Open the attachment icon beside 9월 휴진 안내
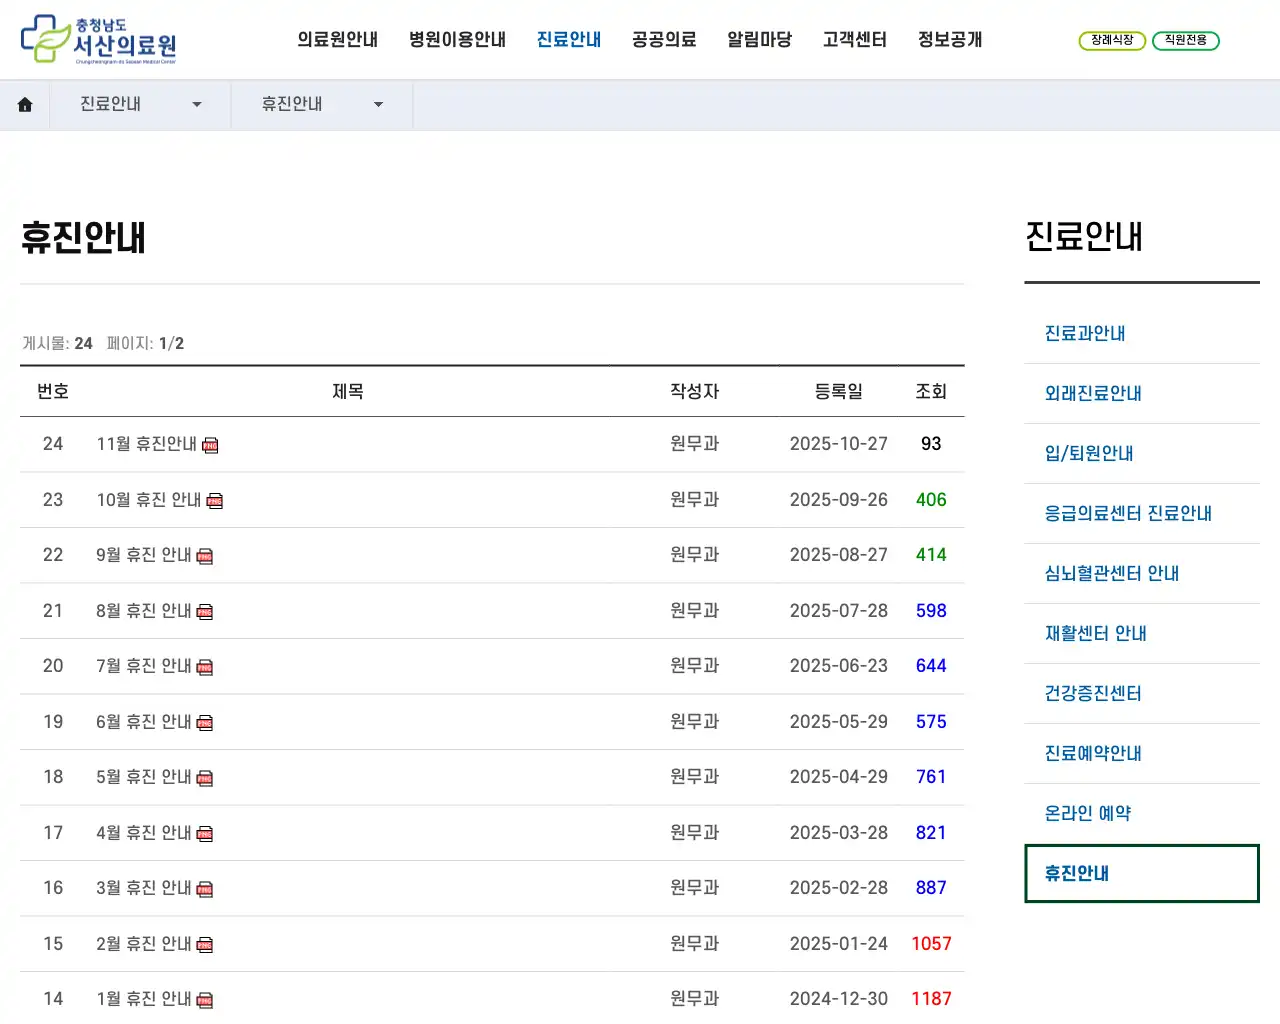The height and width of the screenshot is (1024, 1280). point(205,555)
